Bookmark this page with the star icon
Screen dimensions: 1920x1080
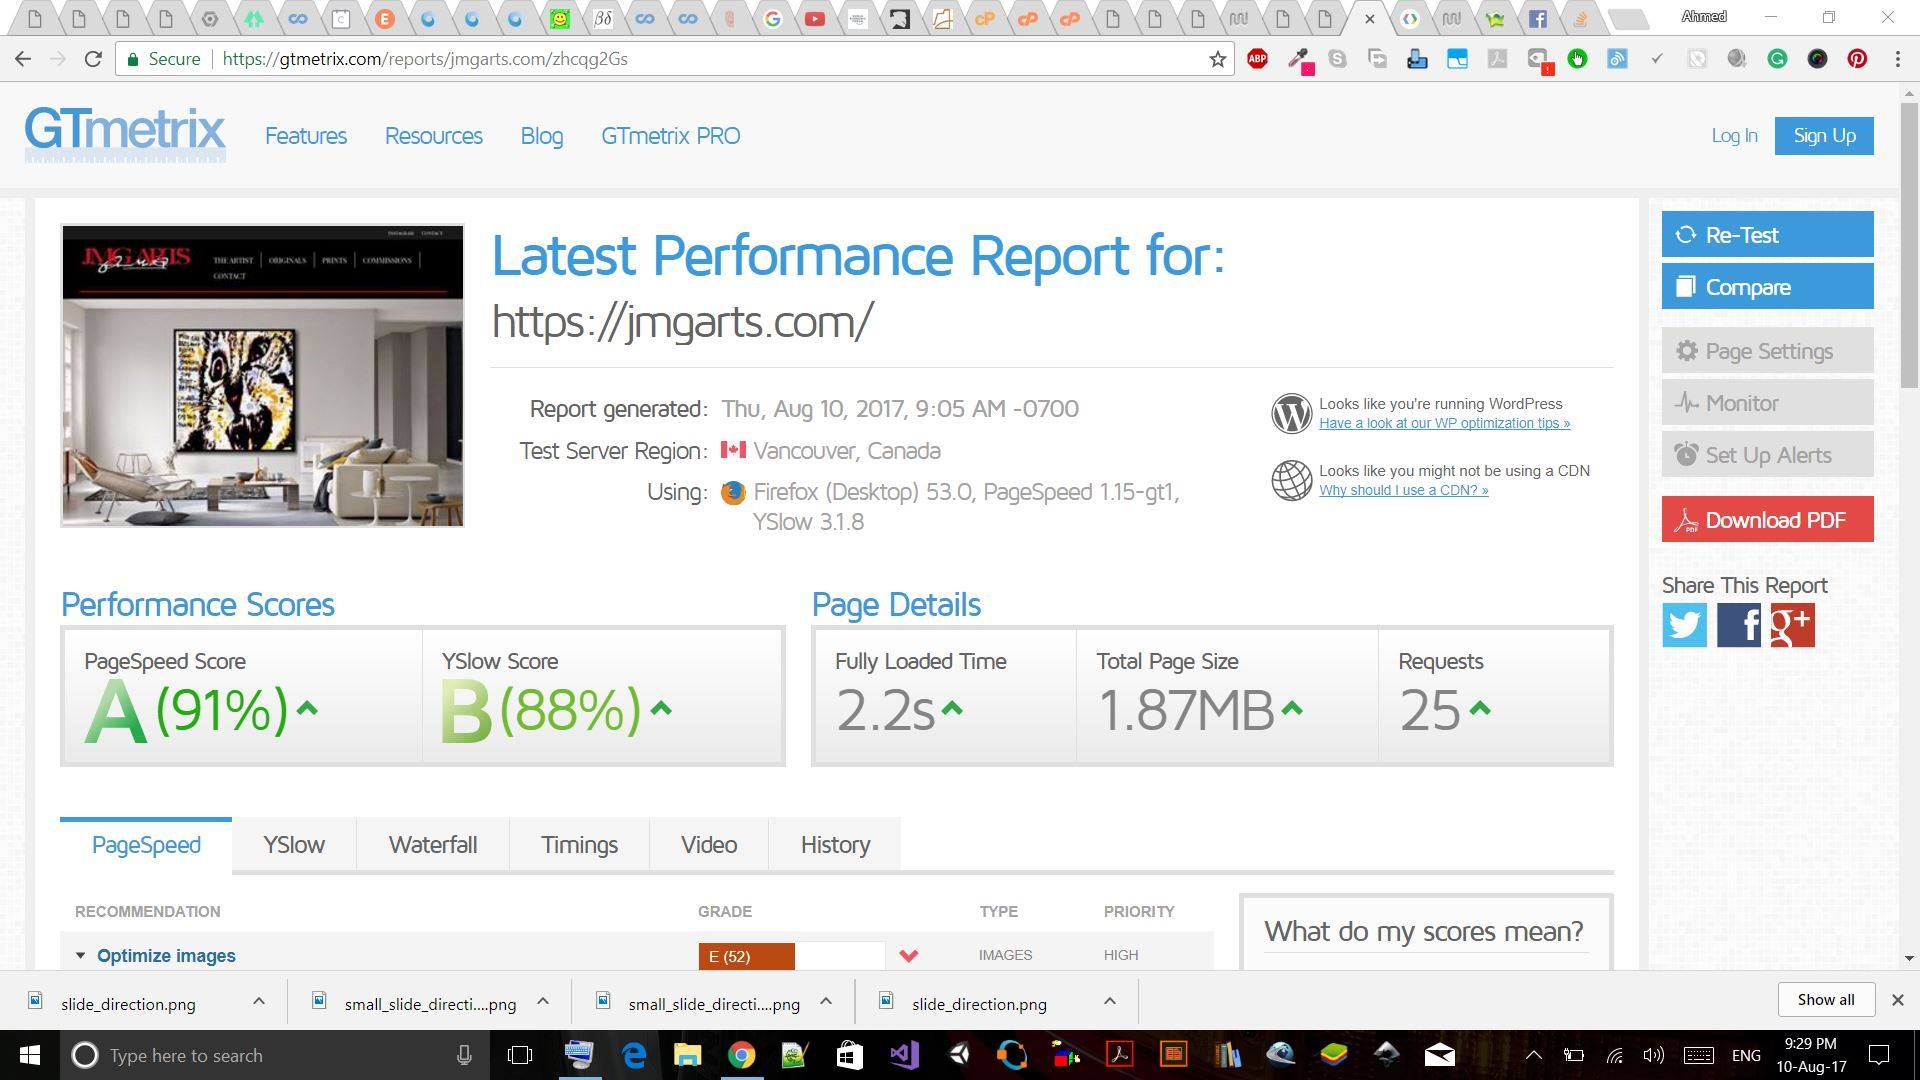pyautogui.click(x=1217, y=59)
